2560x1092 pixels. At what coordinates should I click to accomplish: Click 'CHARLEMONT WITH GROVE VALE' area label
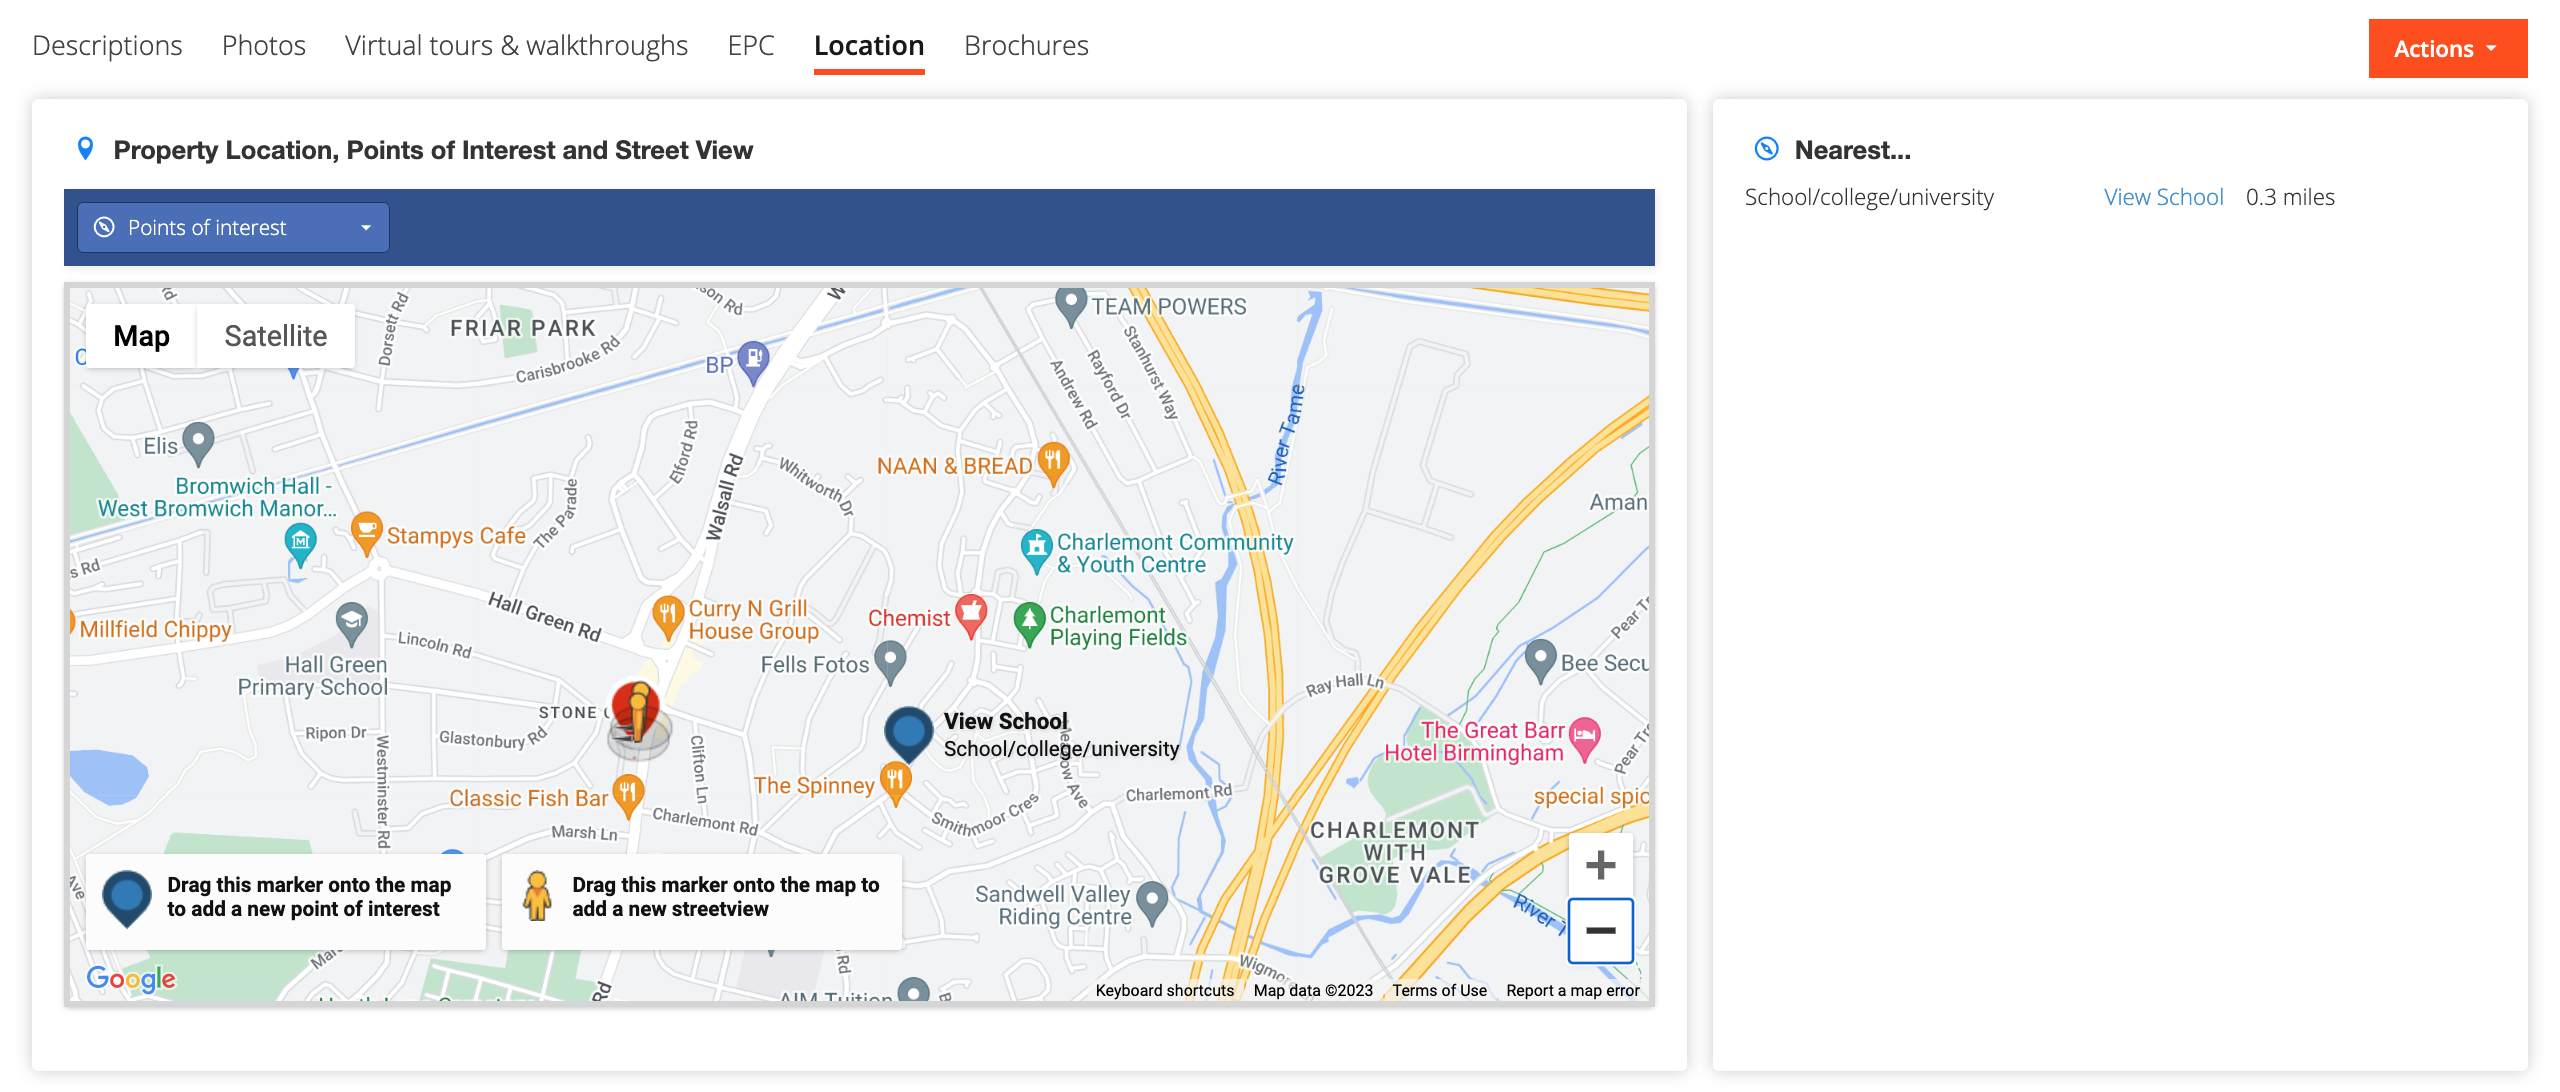1395,852
